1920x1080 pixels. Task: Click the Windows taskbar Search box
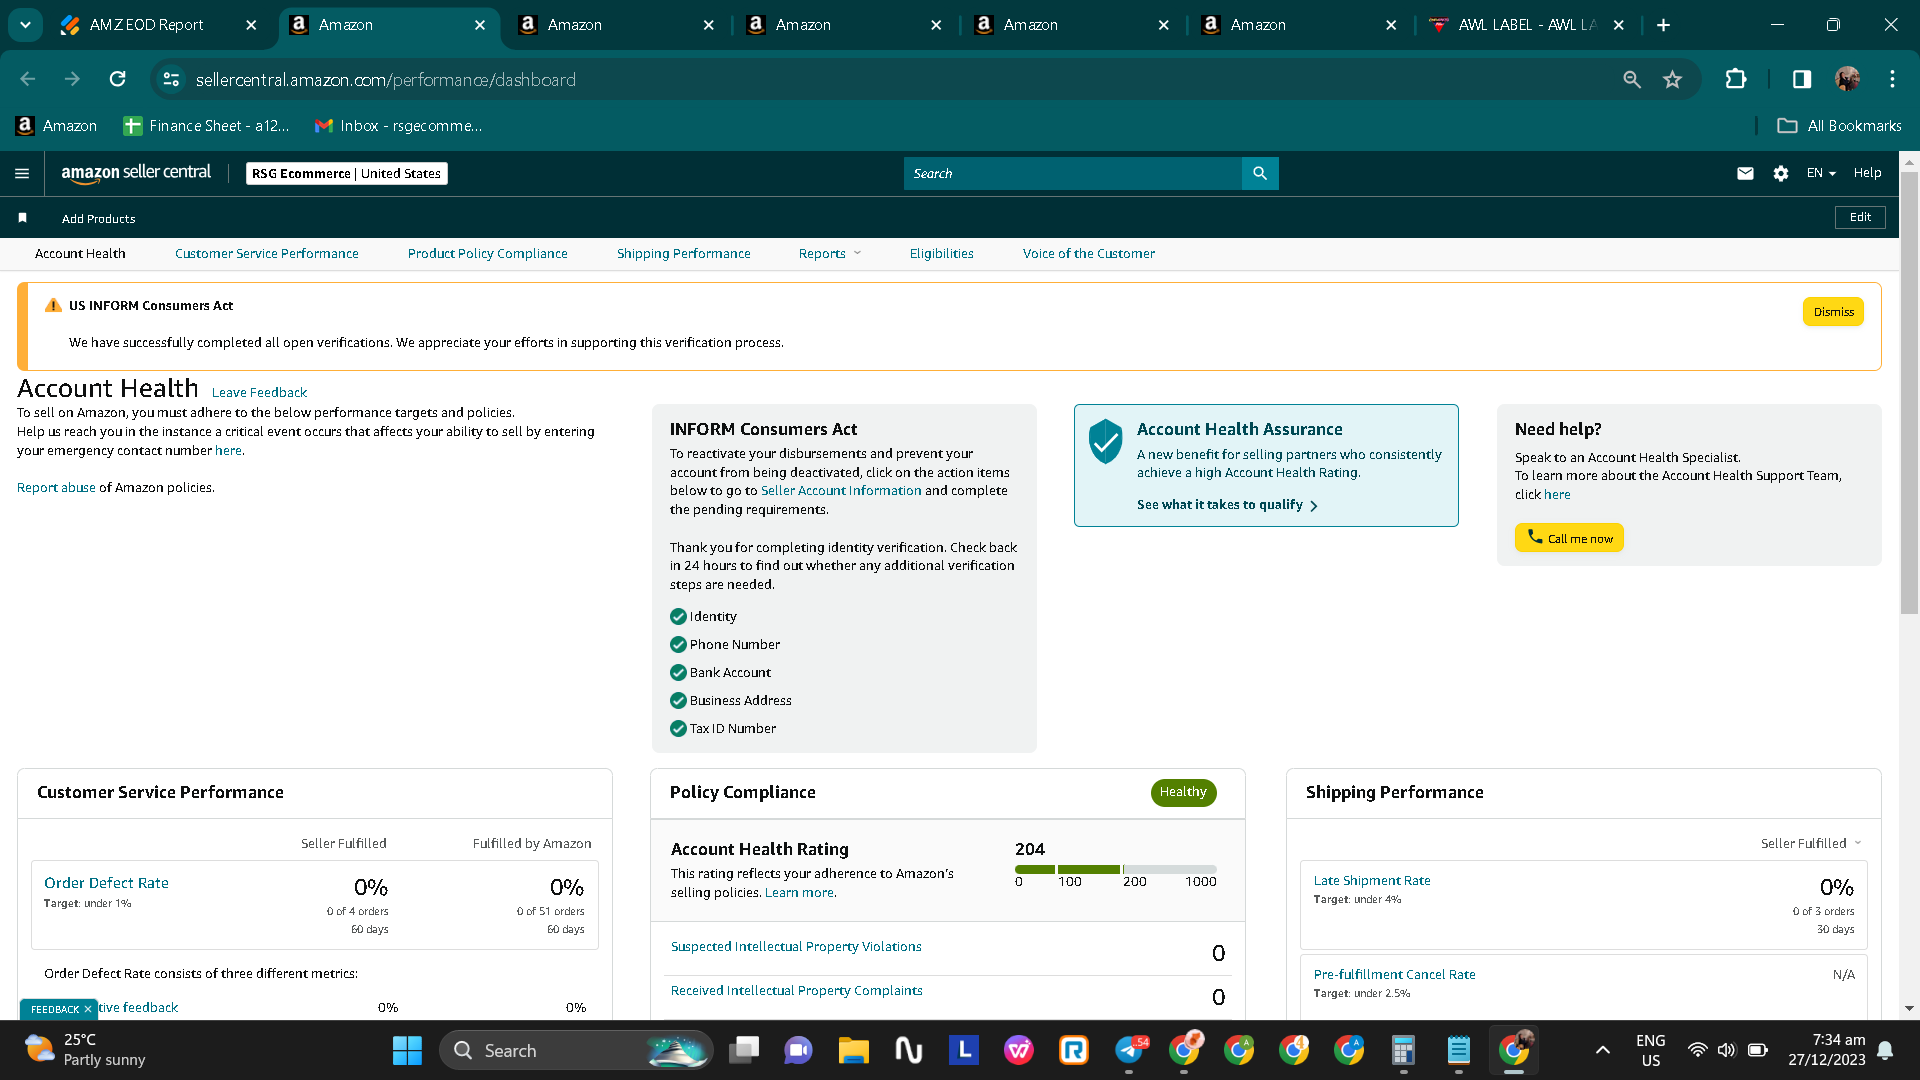coord(576,1051)
